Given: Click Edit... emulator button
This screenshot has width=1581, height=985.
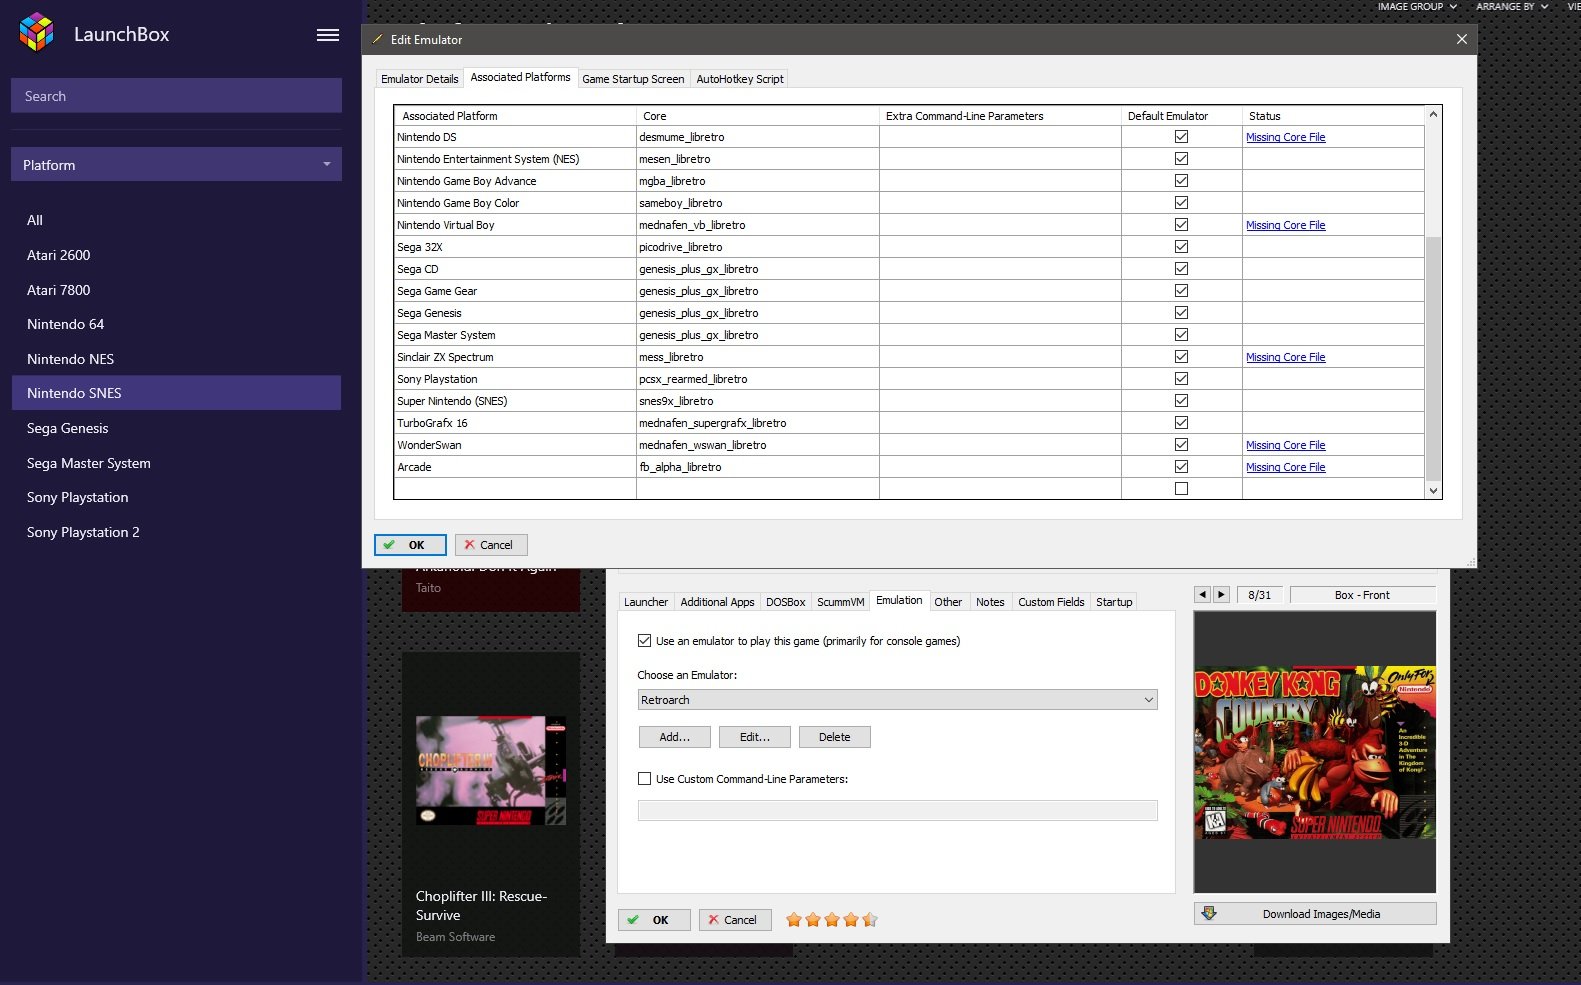Looking at the screenshot, I should coord(755,737).
